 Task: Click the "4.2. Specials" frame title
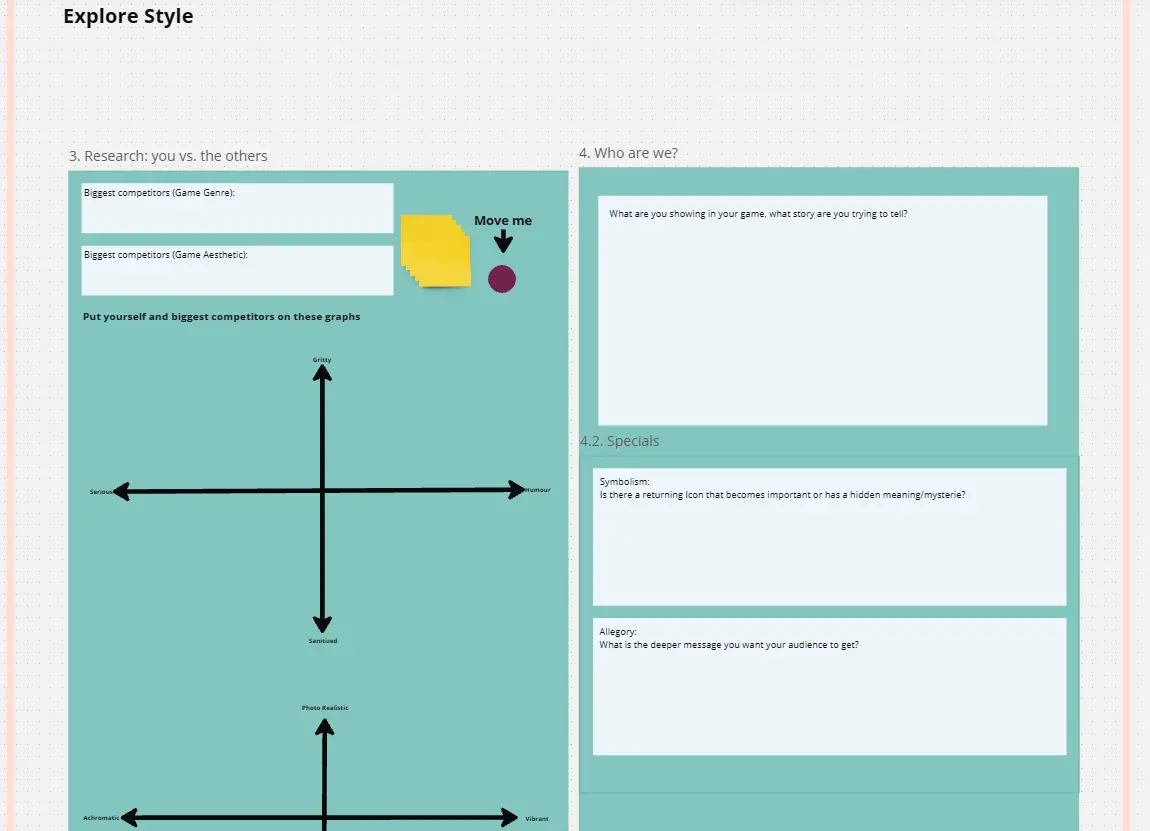tap(620, 441)
